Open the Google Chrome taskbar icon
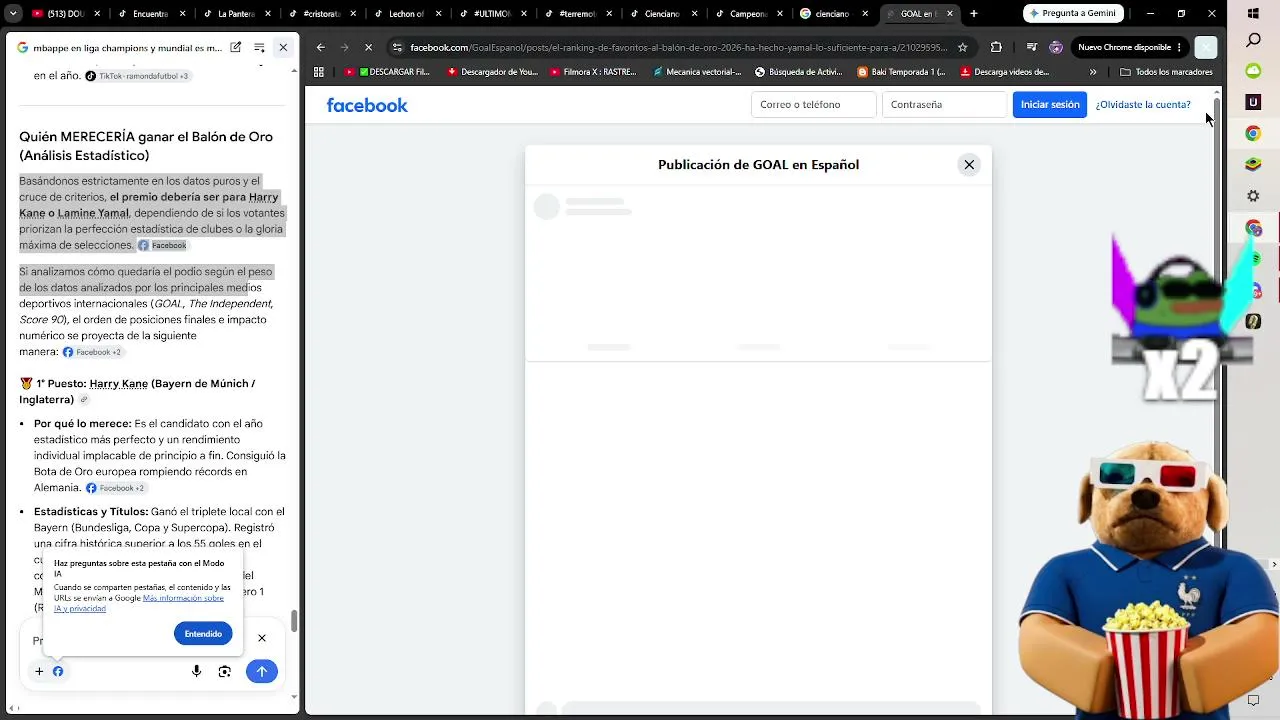Viewport: 1280px width, 720px height. (1253, 133)
